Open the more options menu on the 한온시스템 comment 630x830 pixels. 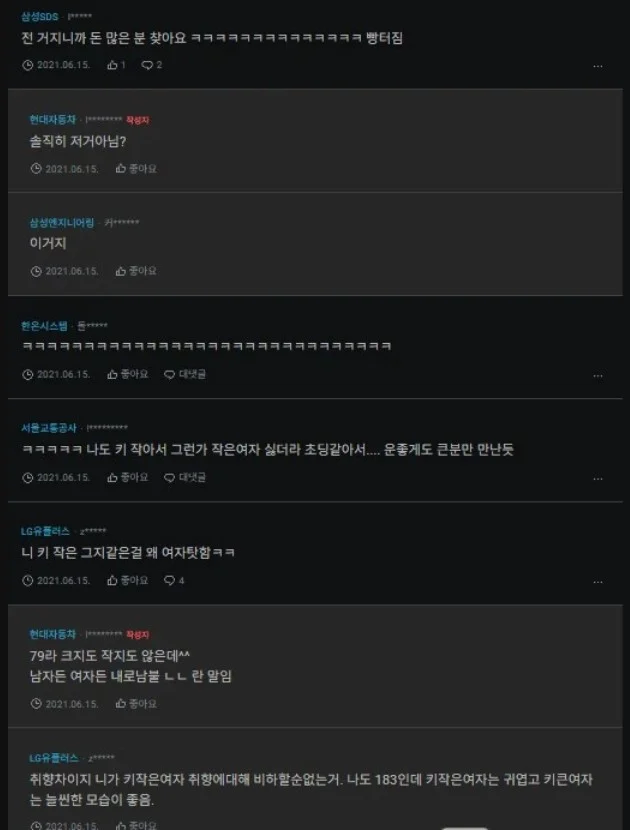click(598, 376)
